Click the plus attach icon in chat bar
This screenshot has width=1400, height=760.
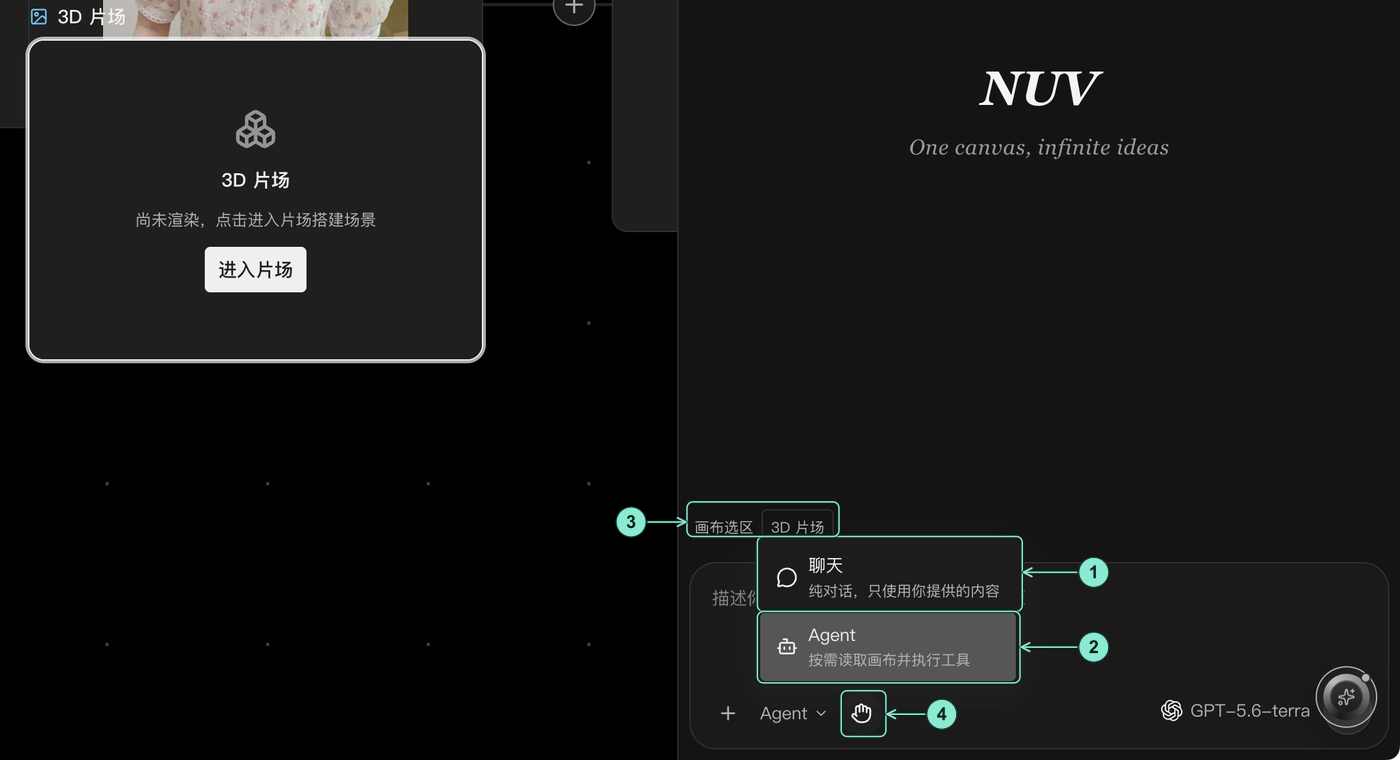click(728, 713)
